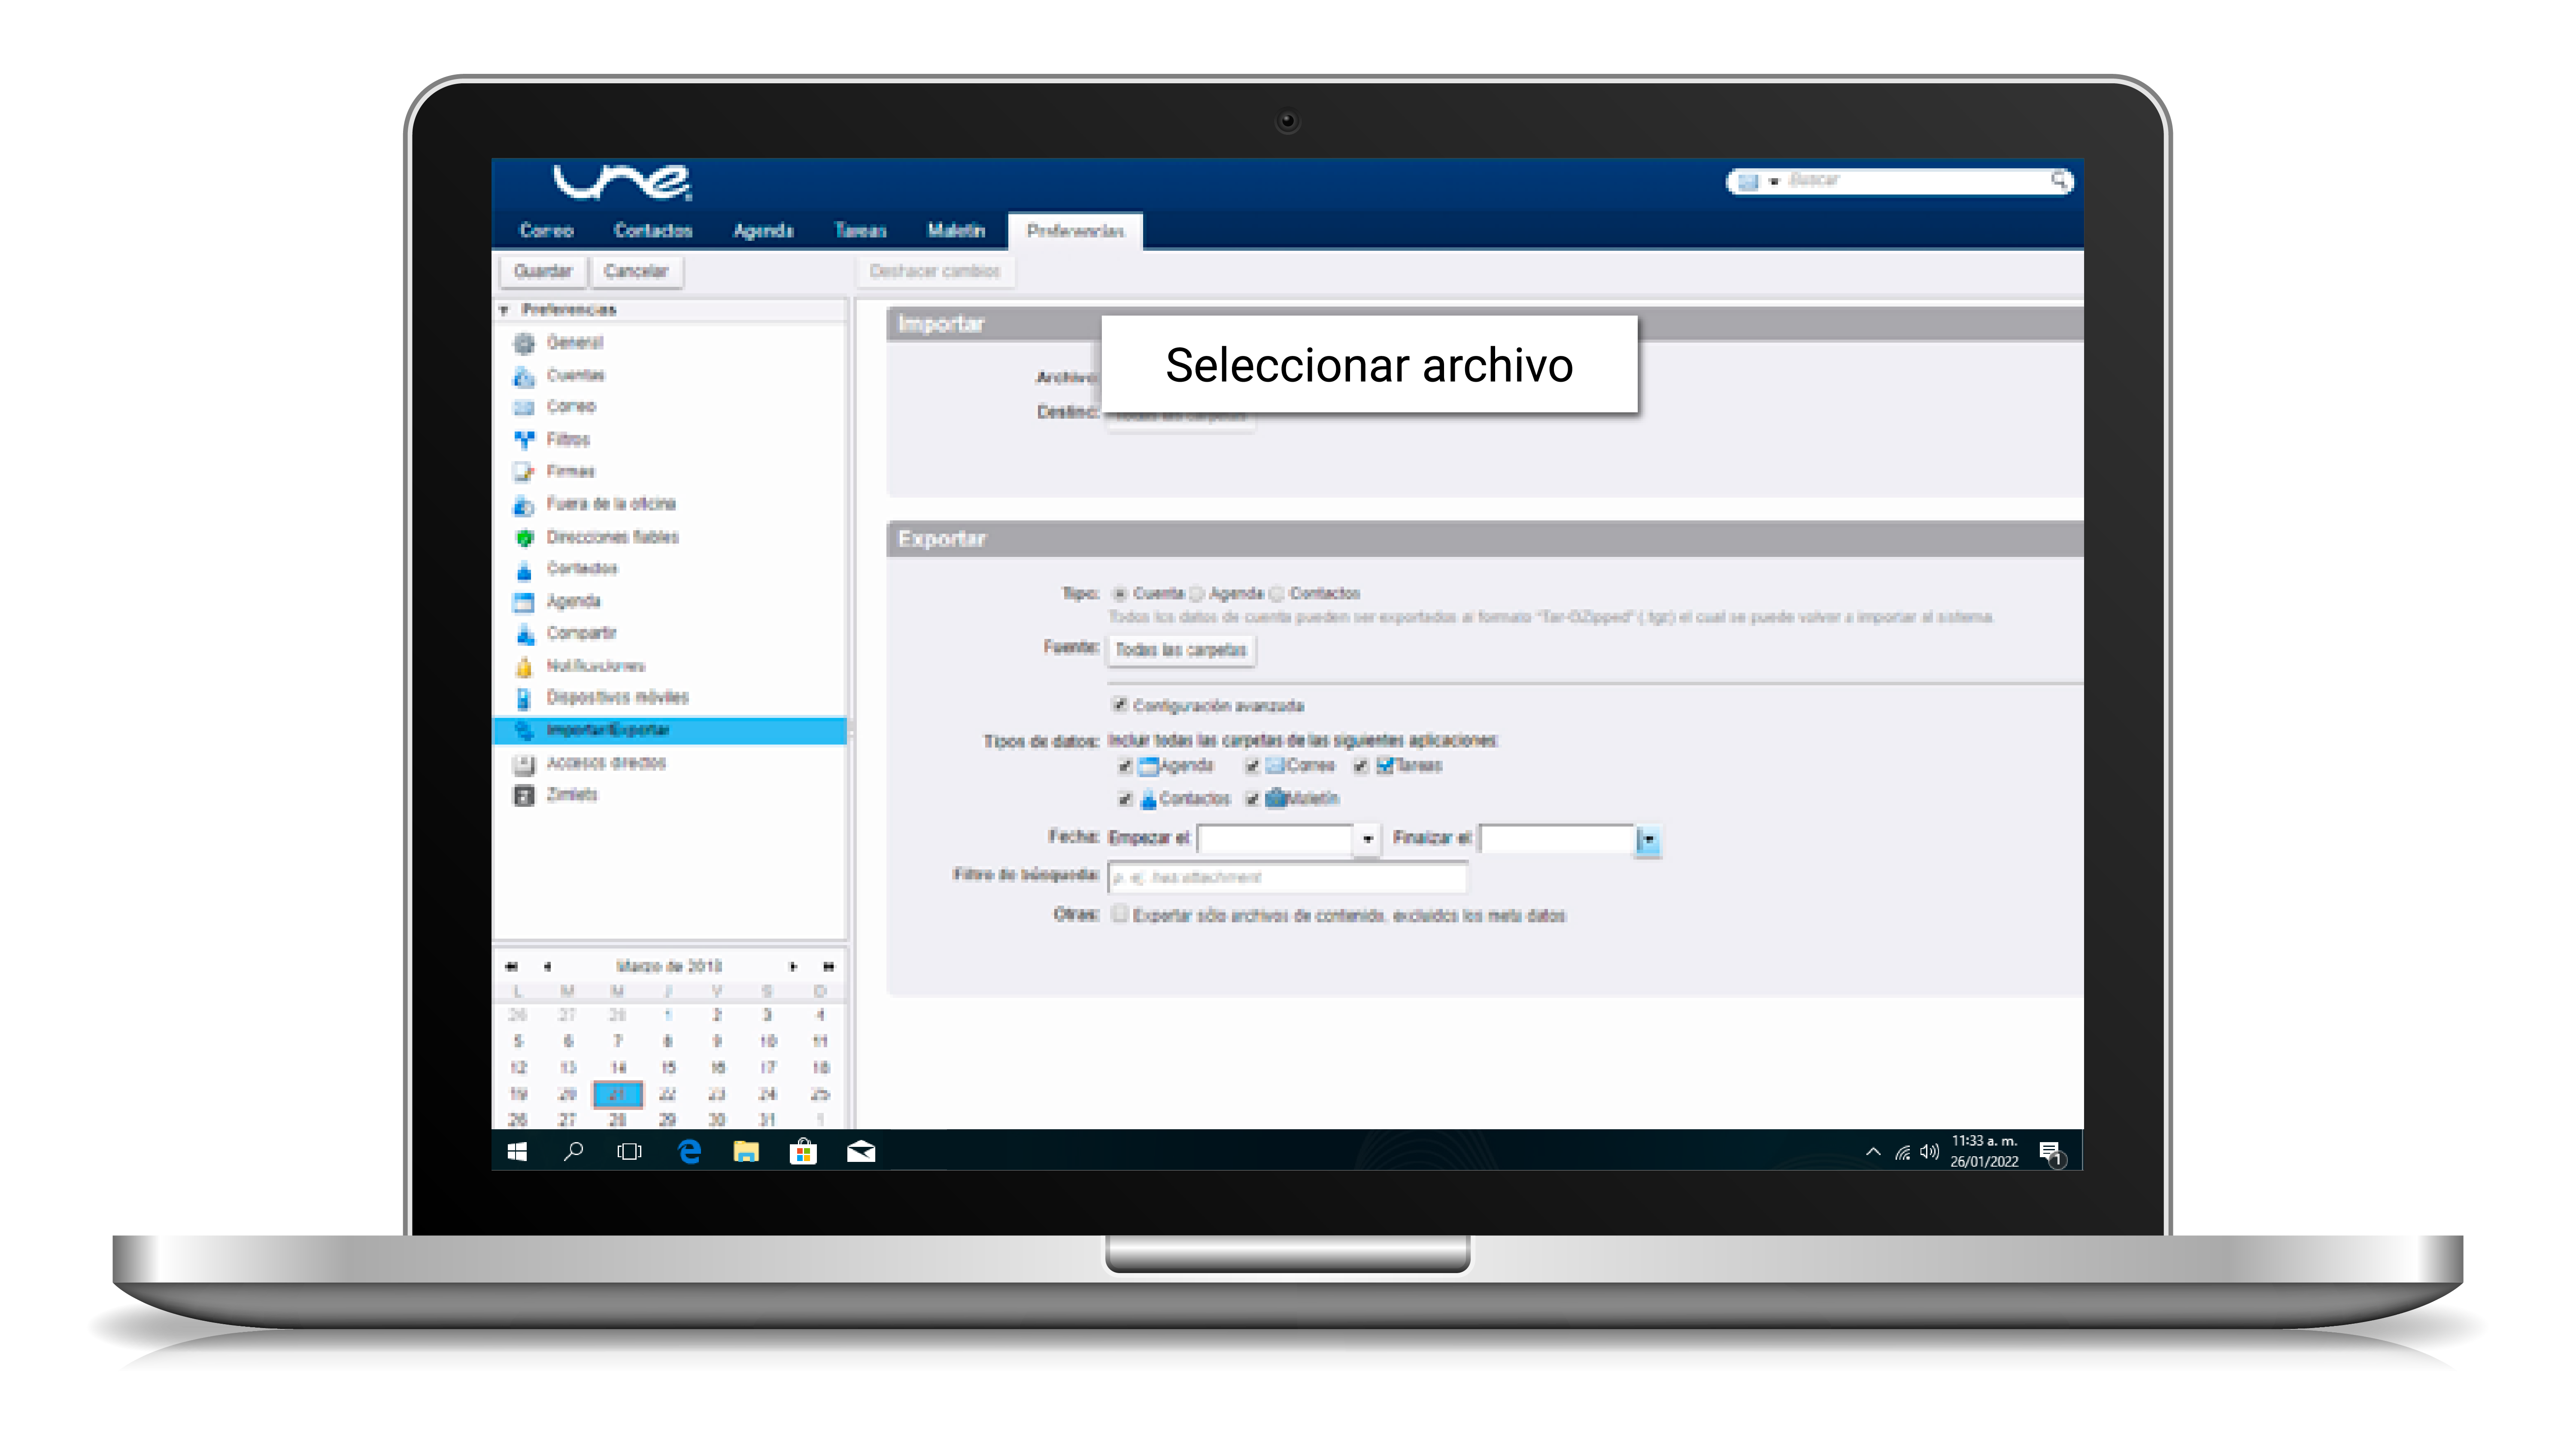Open the Finalizar el date dropdown

(x=1648, y=840)
